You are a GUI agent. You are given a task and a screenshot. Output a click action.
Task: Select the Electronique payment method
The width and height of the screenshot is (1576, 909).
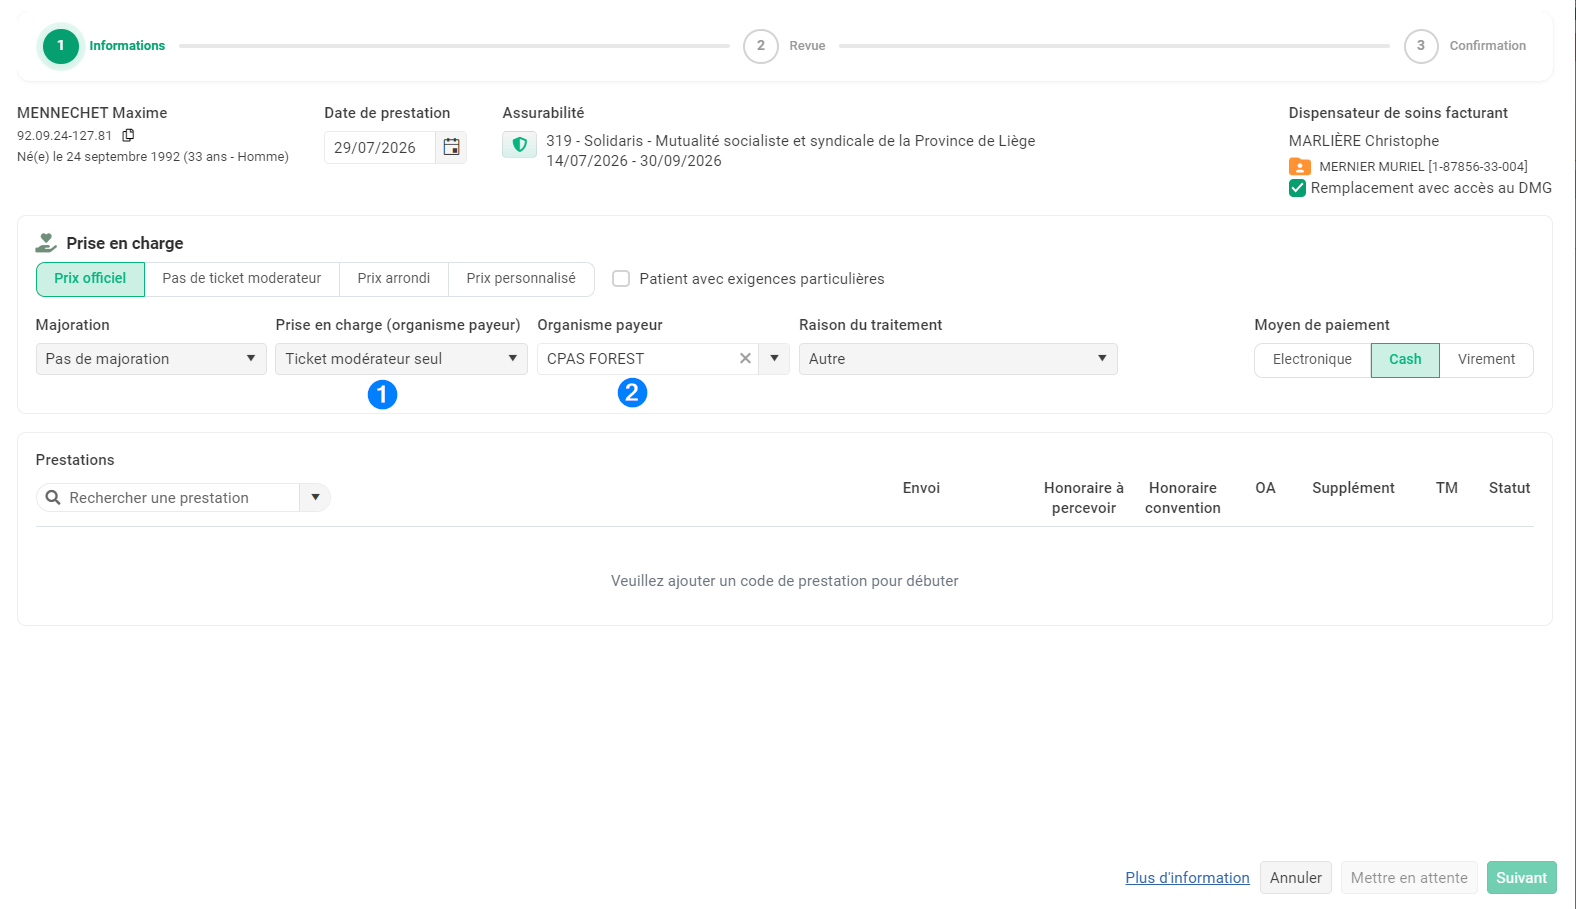click(x=1312, y=360)
